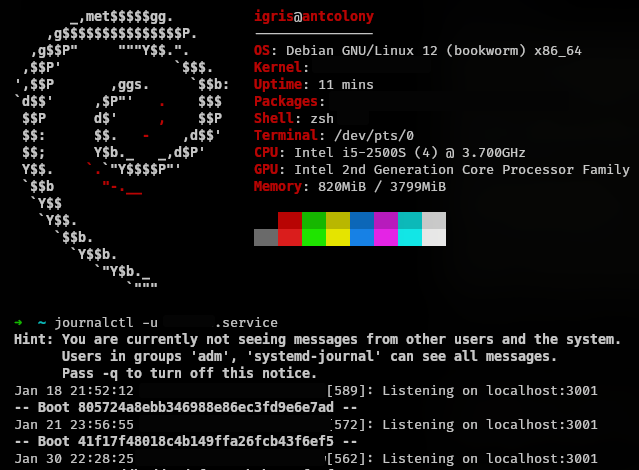The width and height of the screenshot is (639, 470).
Task: Click '[562]: Listening on localhost:3001' entry
Action: pyautogui.click(x=462, y=459)
